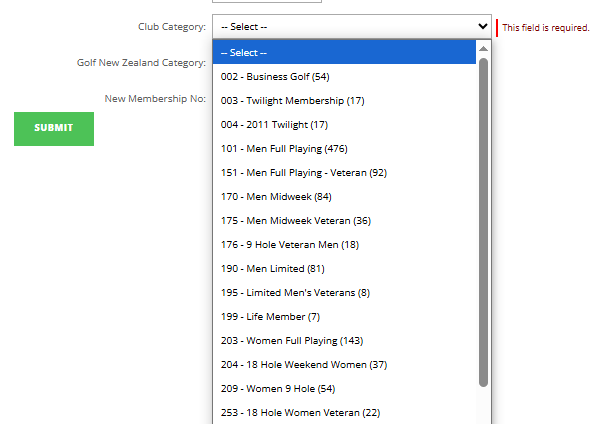Click the dropdown list scrollbar thumb
Image resolution: width=613 pixels, height=424 pixels.
click(x=484, y=220)
